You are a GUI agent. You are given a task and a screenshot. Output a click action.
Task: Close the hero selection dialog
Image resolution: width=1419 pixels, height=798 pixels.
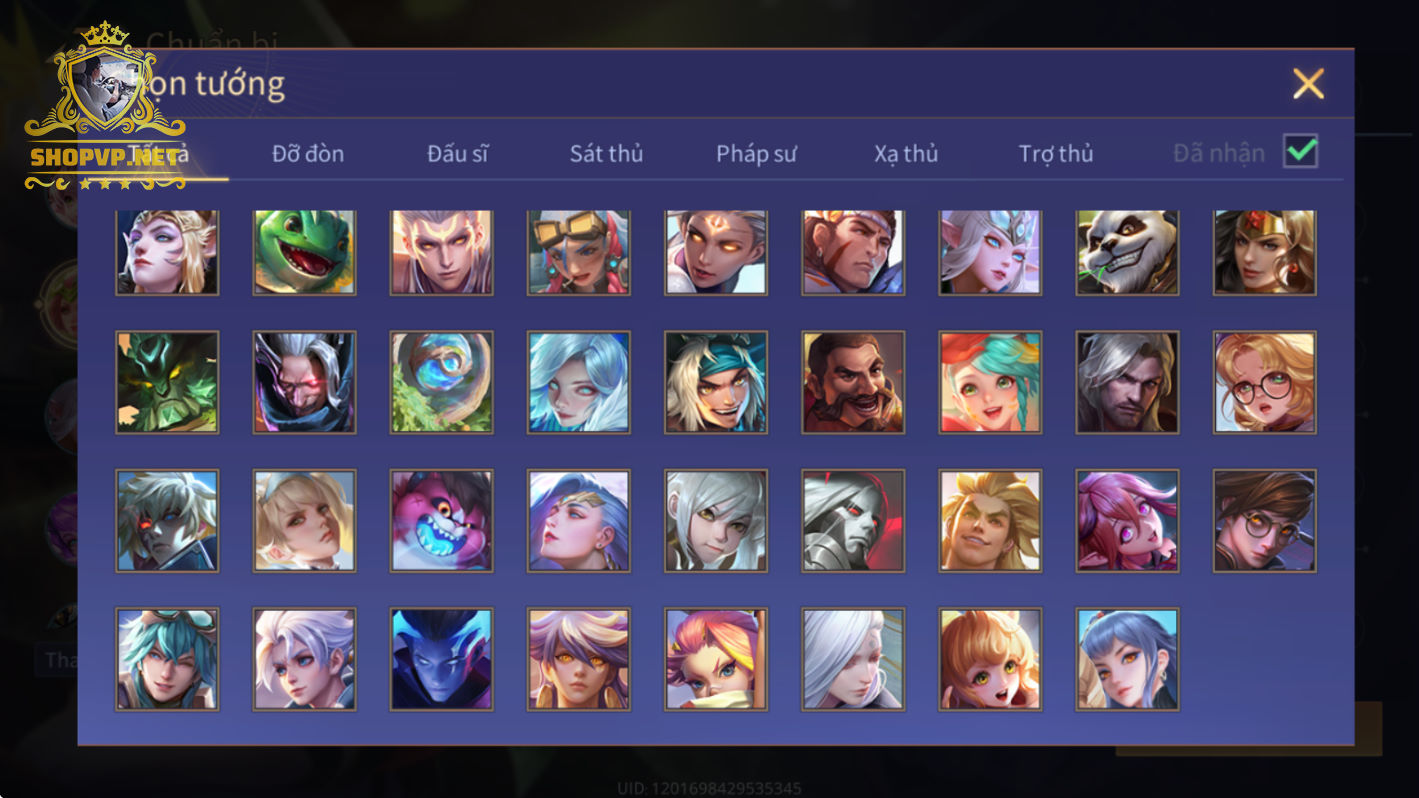pos(1308,84)
